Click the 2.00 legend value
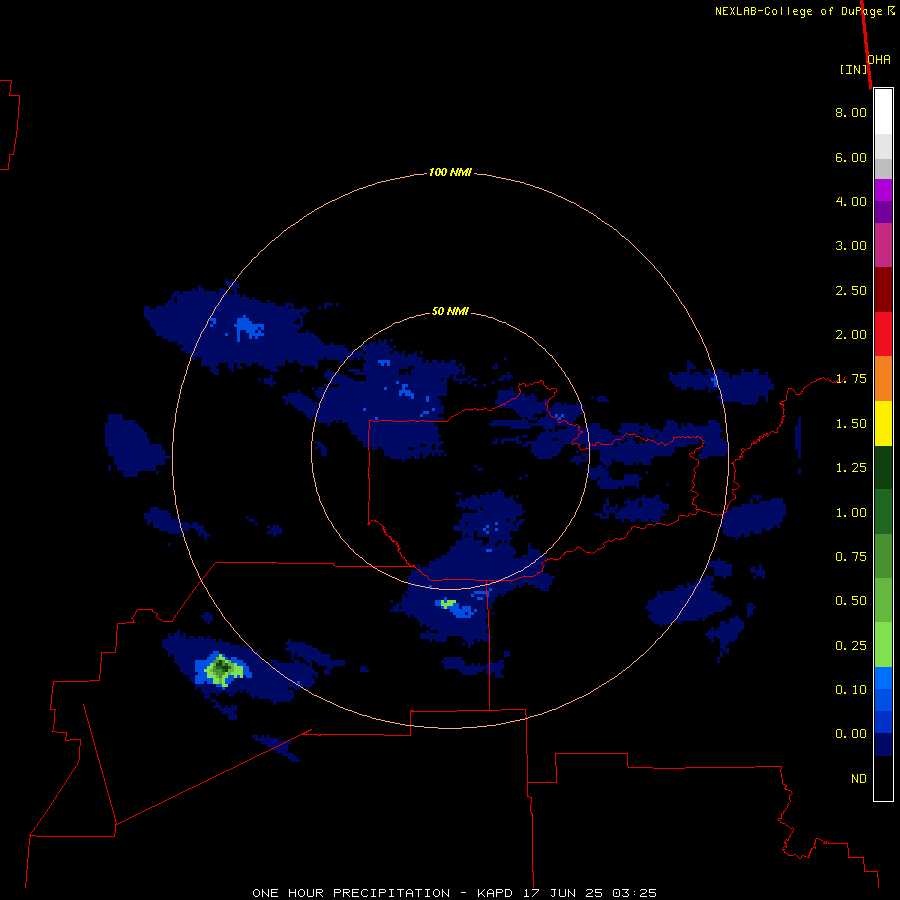This screenshot has height=900, width=900. point(851,335)
